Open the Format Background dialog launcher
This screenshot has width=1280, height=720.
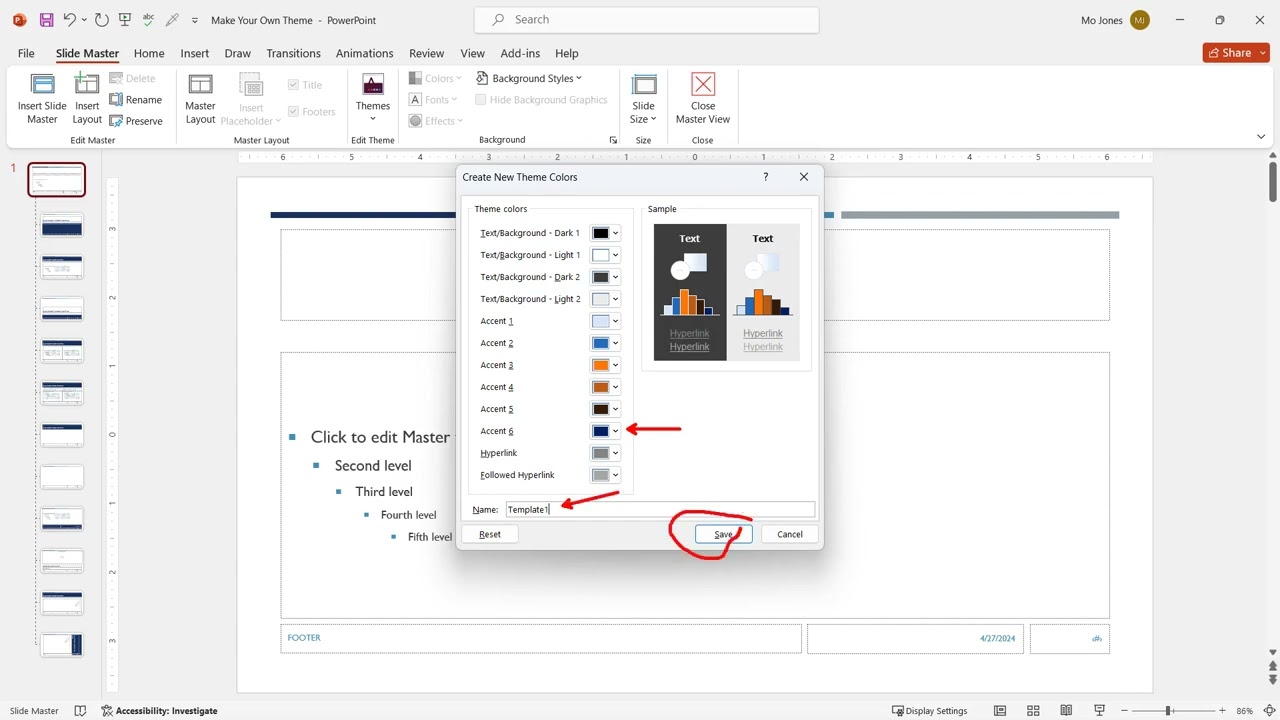click(x=613, y=140)
